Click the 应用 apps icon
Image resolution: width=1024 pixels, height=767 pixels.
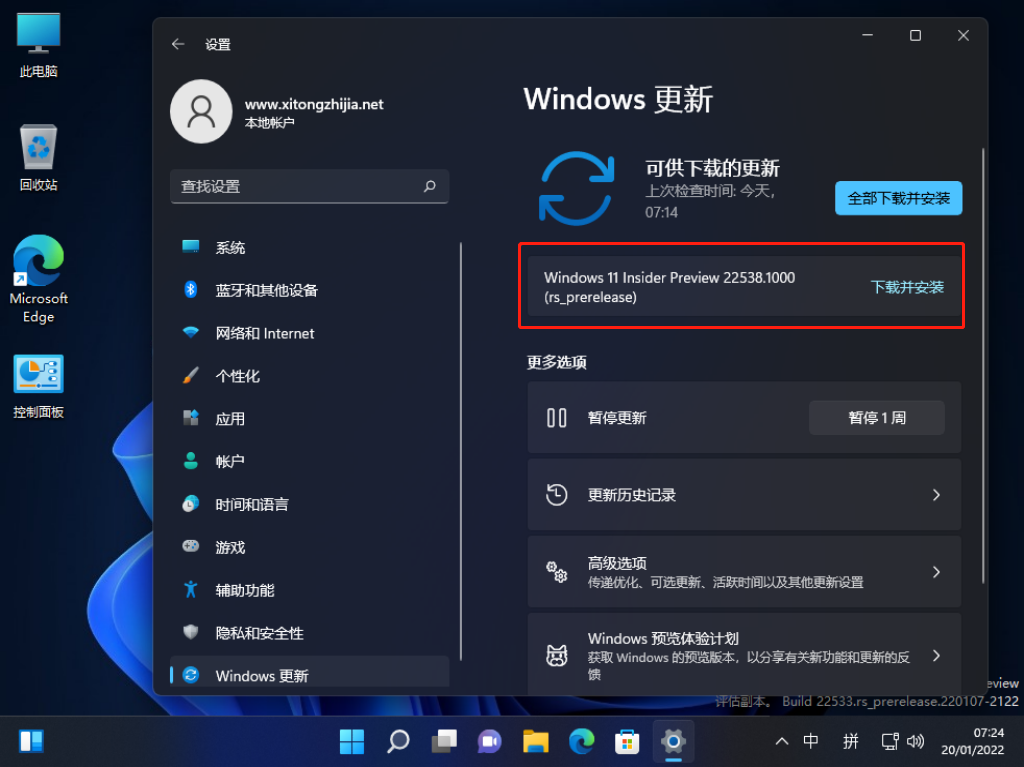(x=191, y=417)
